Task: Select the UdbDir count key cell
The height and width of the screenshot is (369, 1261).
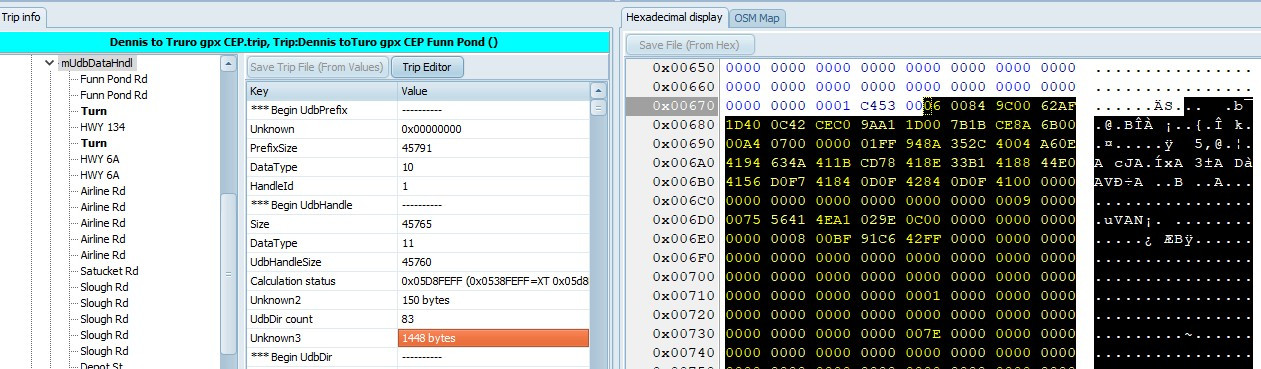Action: pos(321,319)
